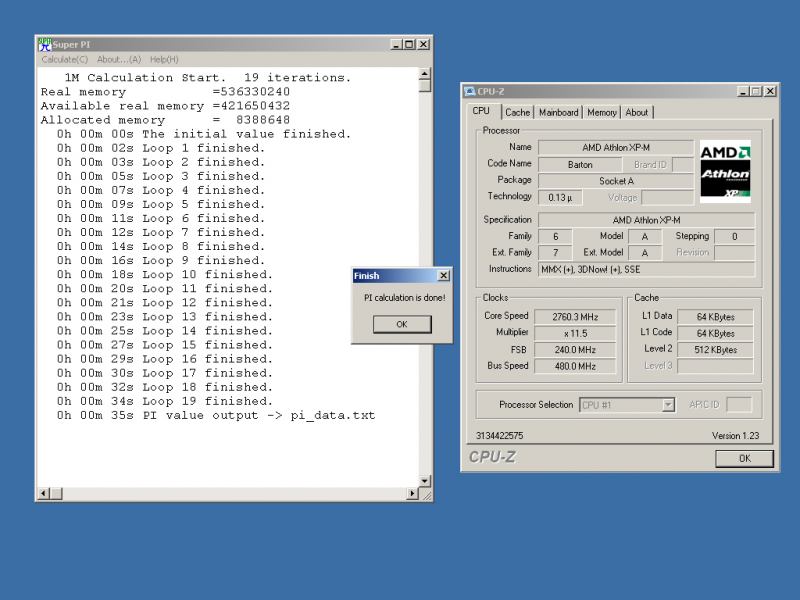The image size is (800, 600).
Task: Open the Help(H) menu in Super PI
Action: 164,60
